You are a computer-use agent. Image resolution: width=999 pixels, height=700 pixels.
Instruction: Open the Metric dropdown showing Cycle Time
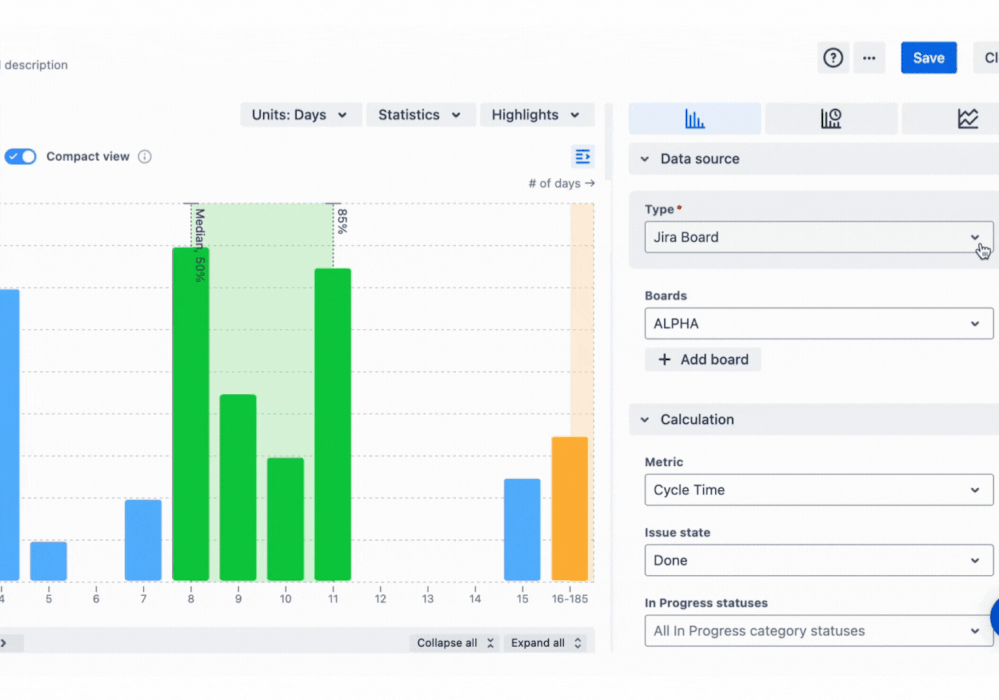point(818,490)
